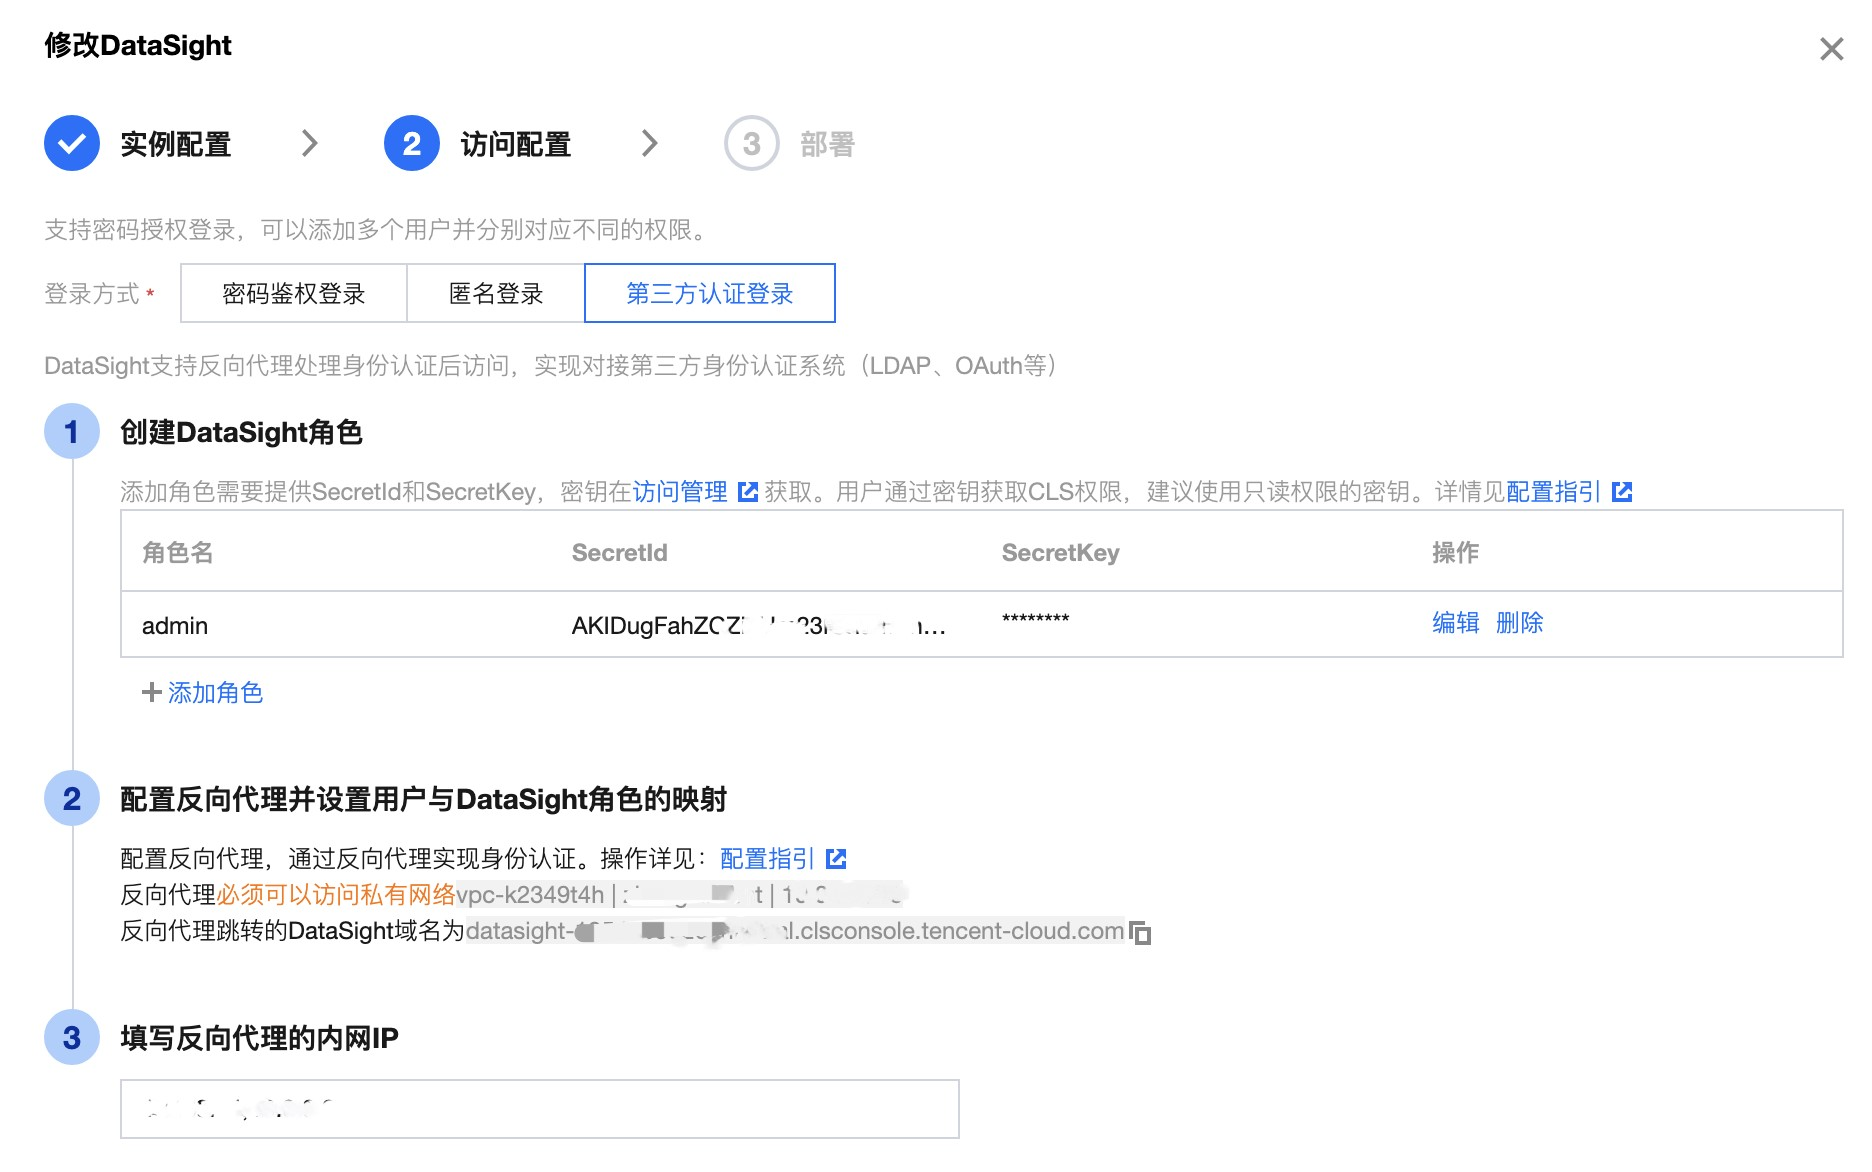The image size is (1872, 1172).
Task: Focus the reverse proxy internal IP field
Action: click(x=540, y=1109)
